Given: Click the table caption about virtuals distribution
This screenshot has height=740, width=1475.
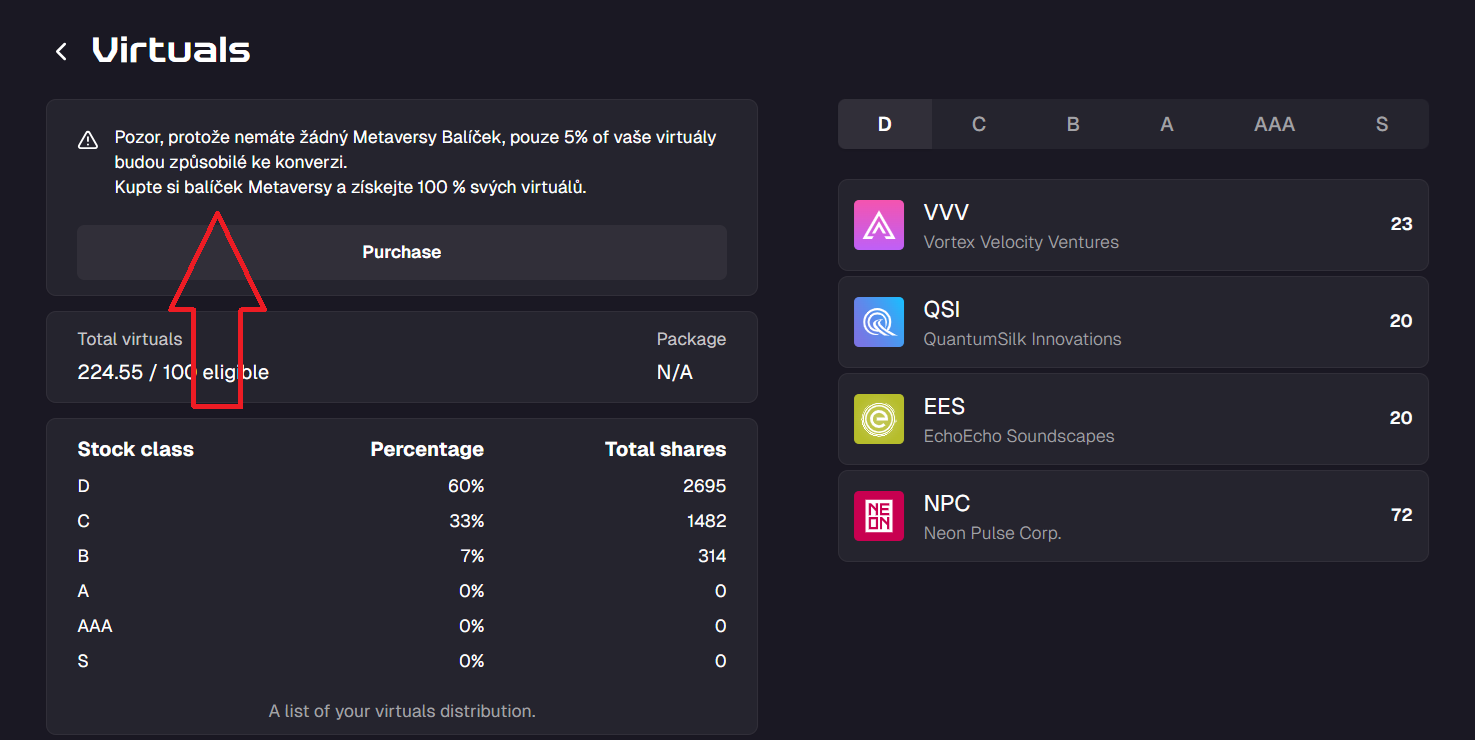Looking at the screenshot, I should (402, 711).
